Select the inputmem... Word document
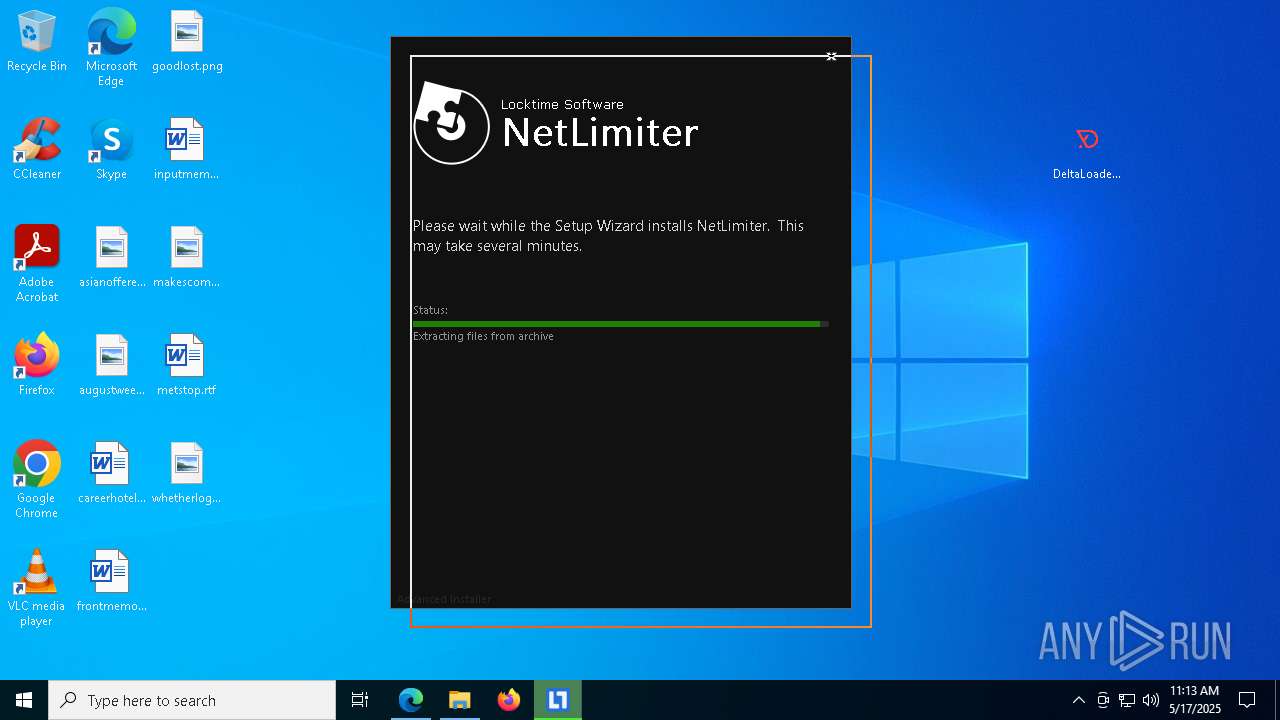The image size is (1280, 720). point(186,150)
